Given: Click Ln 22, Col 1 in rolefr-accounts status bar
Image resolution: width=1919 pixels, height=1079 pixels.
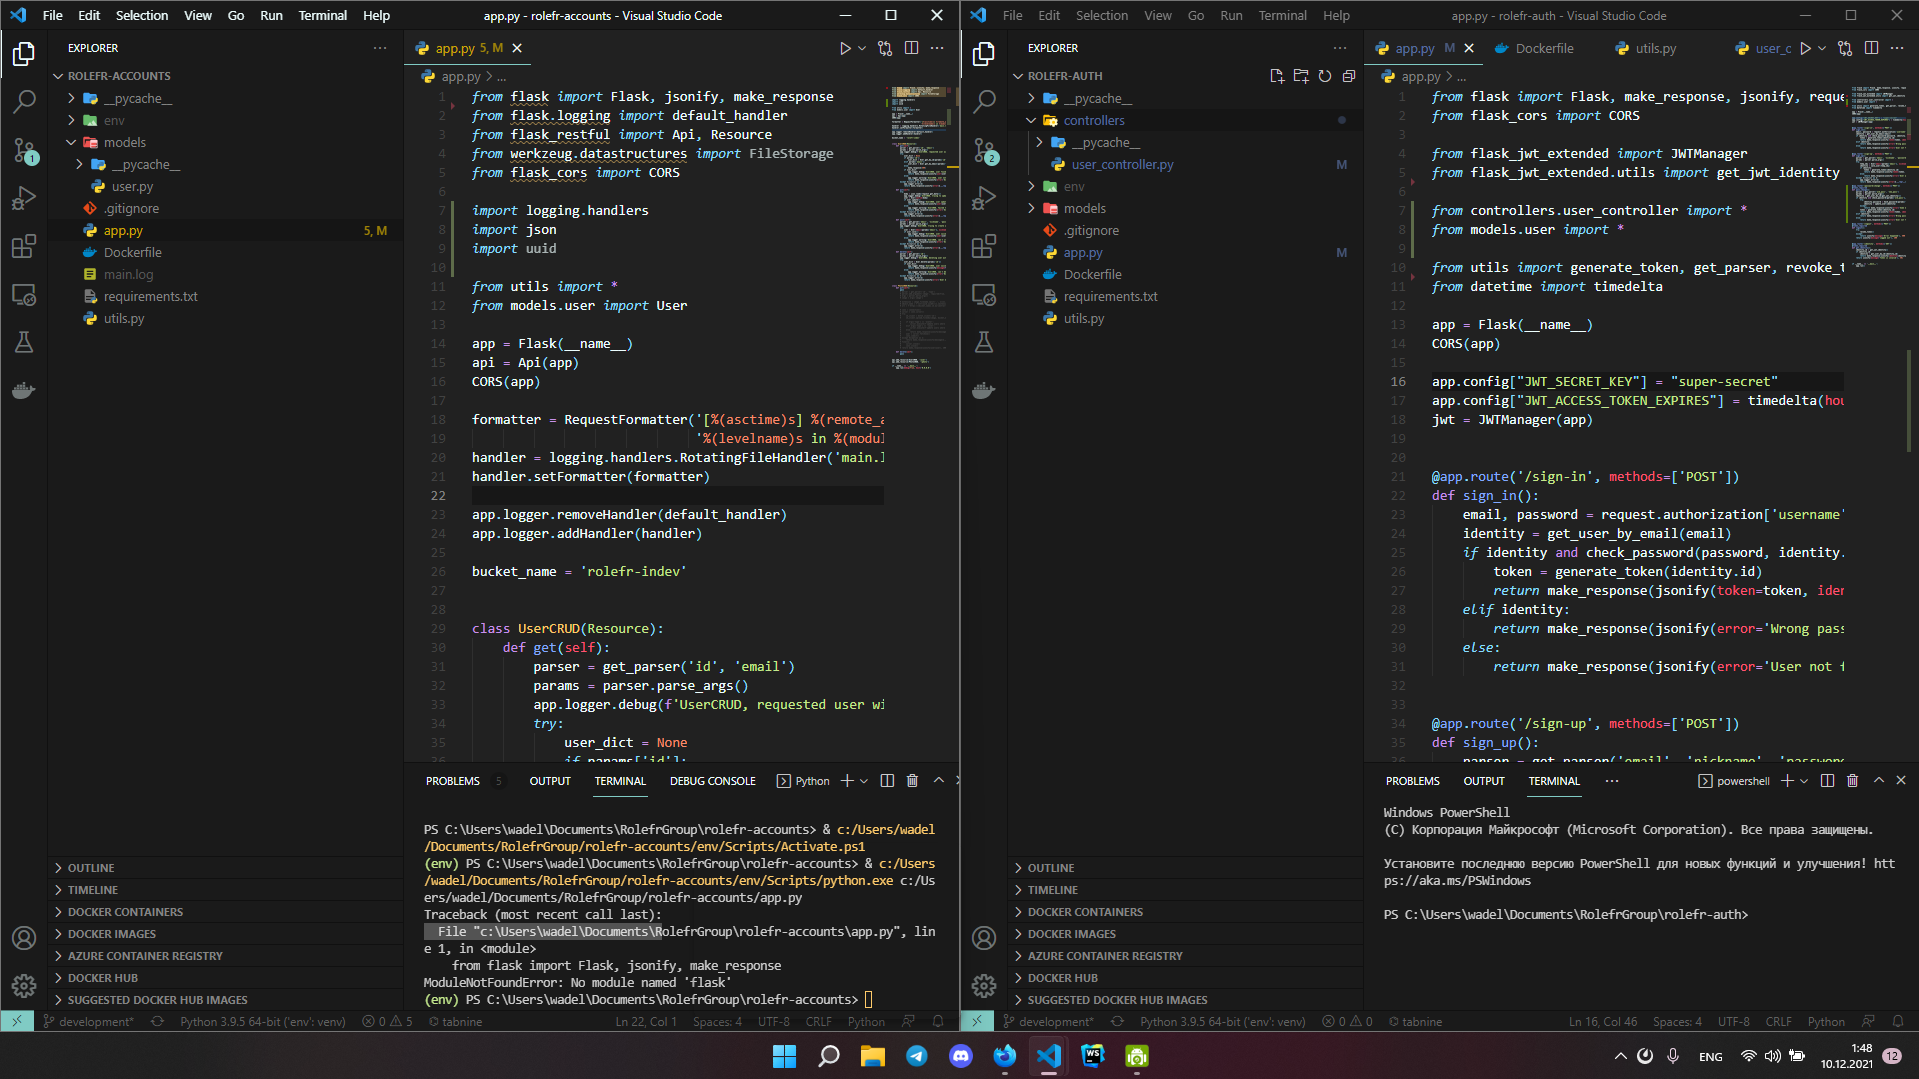Looking at the screenshot, I should pyautogui.click(x=646, y=1022).
